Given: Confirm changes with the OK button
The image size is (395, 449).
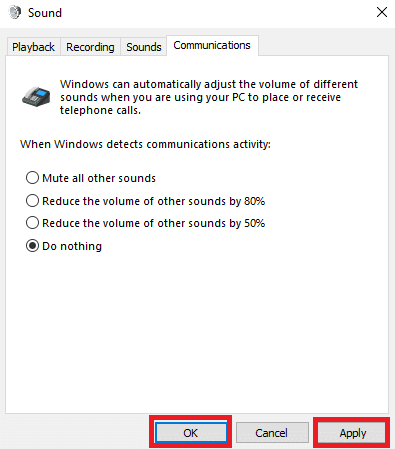Looking at the screenshot, I should pyautogui.click(x=191, y=433).
